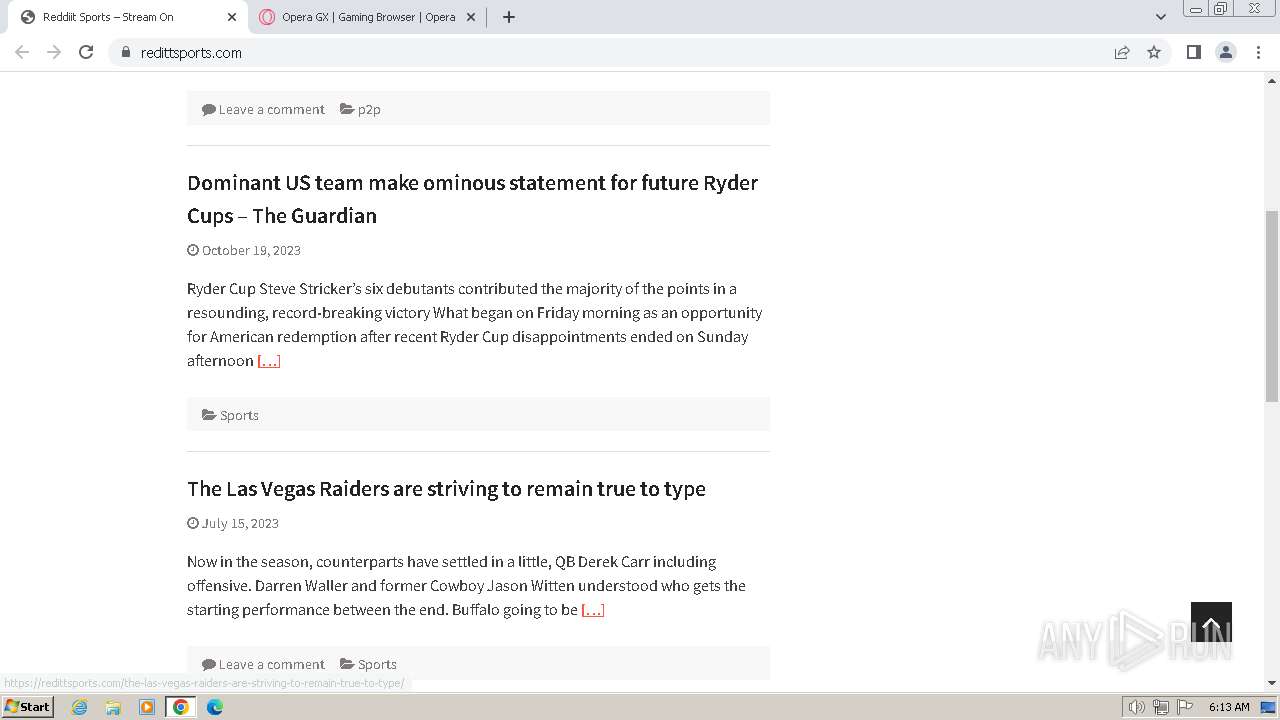Image resolution: width=1280 pixels, height=720 pixels.
Task: View site information via lock icon
Action: (x=125, y=52)
